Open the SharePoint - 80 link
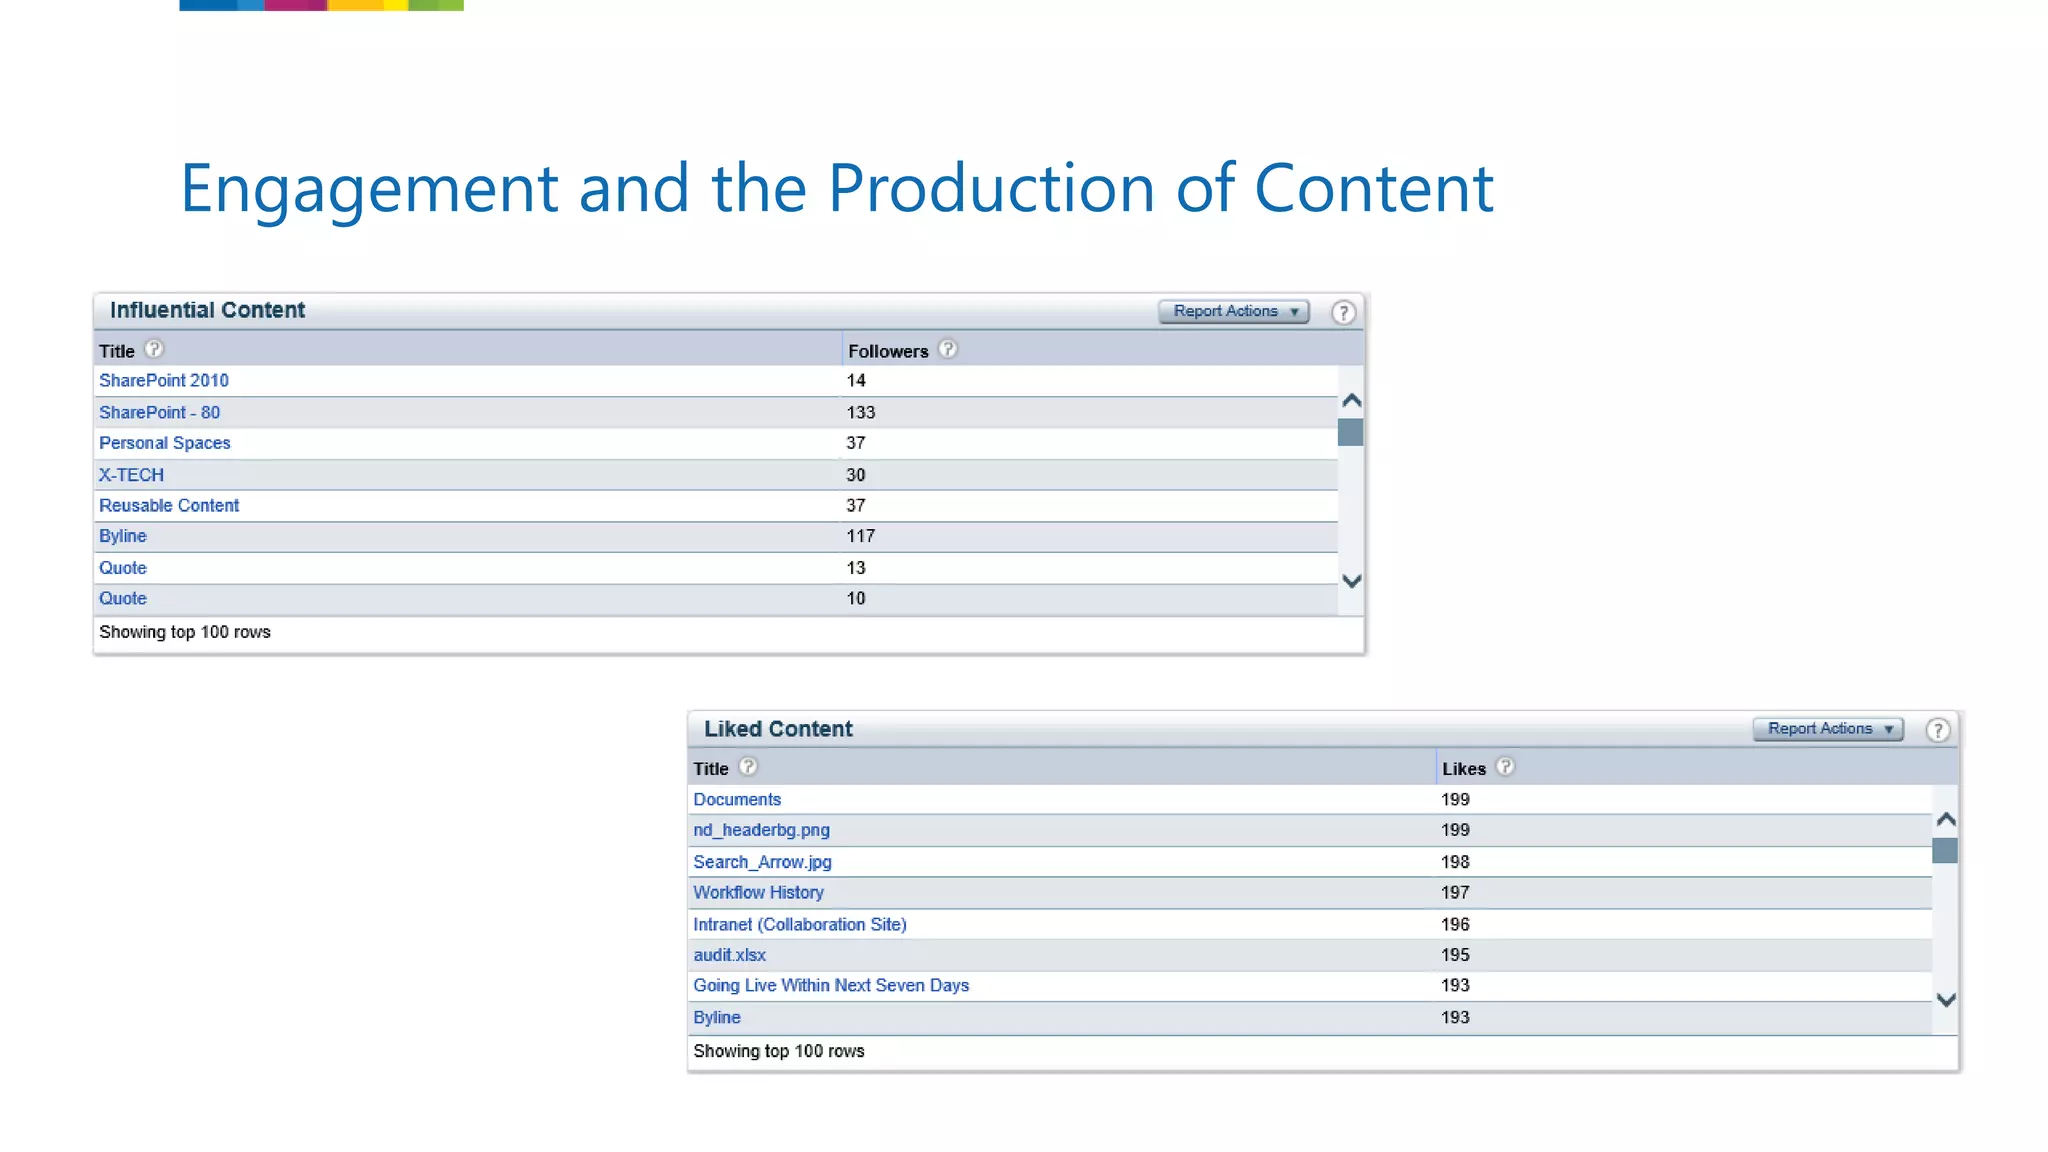 pyautogui.click(x=159, y=412)
